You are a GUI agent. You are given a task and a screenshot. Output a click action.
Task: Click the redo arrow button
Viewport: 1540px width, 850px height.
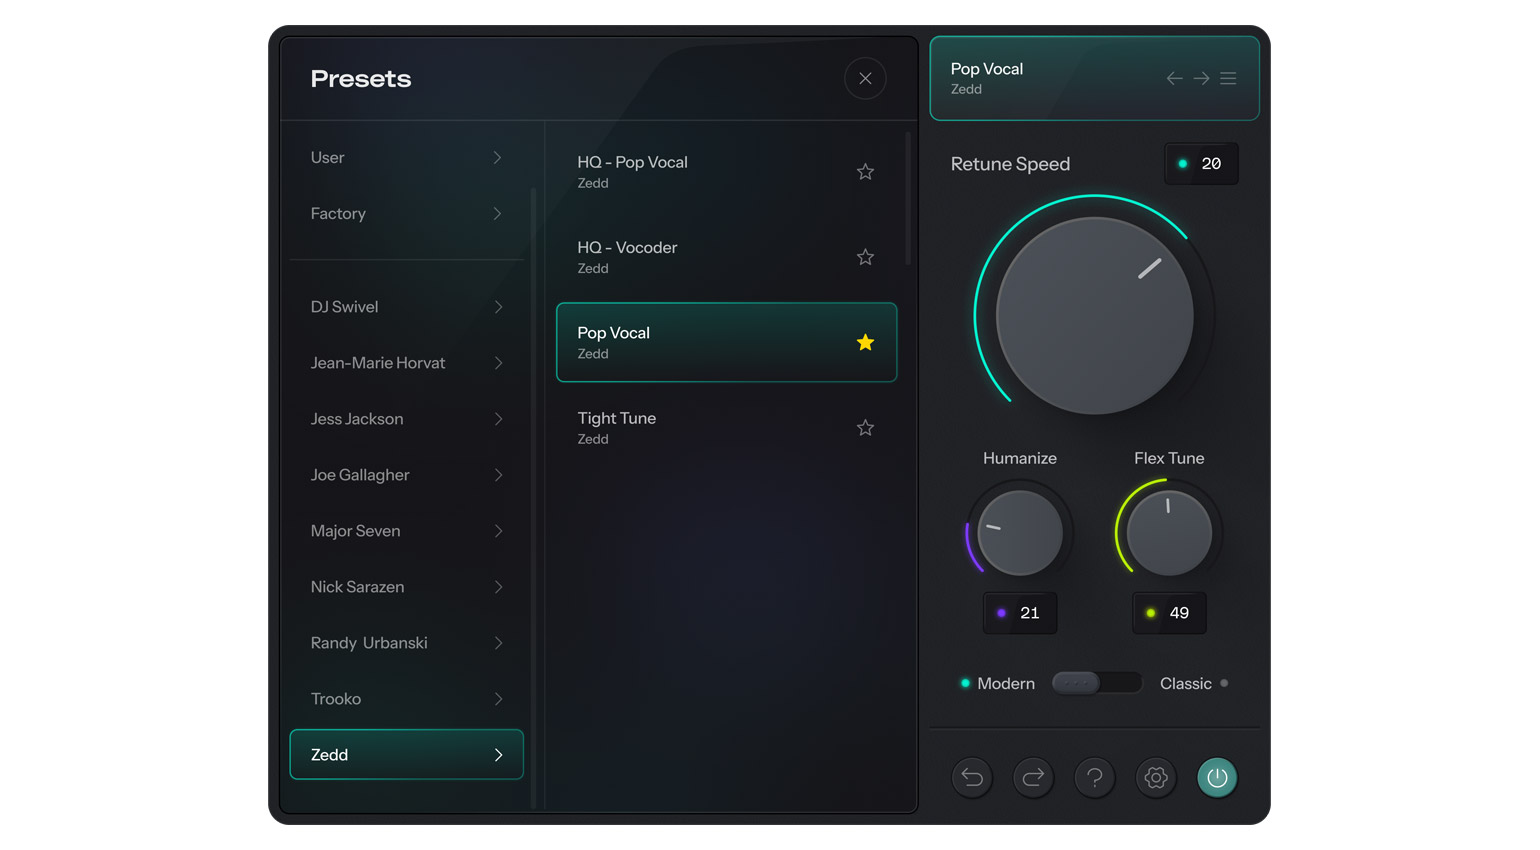pos(1033,777)
